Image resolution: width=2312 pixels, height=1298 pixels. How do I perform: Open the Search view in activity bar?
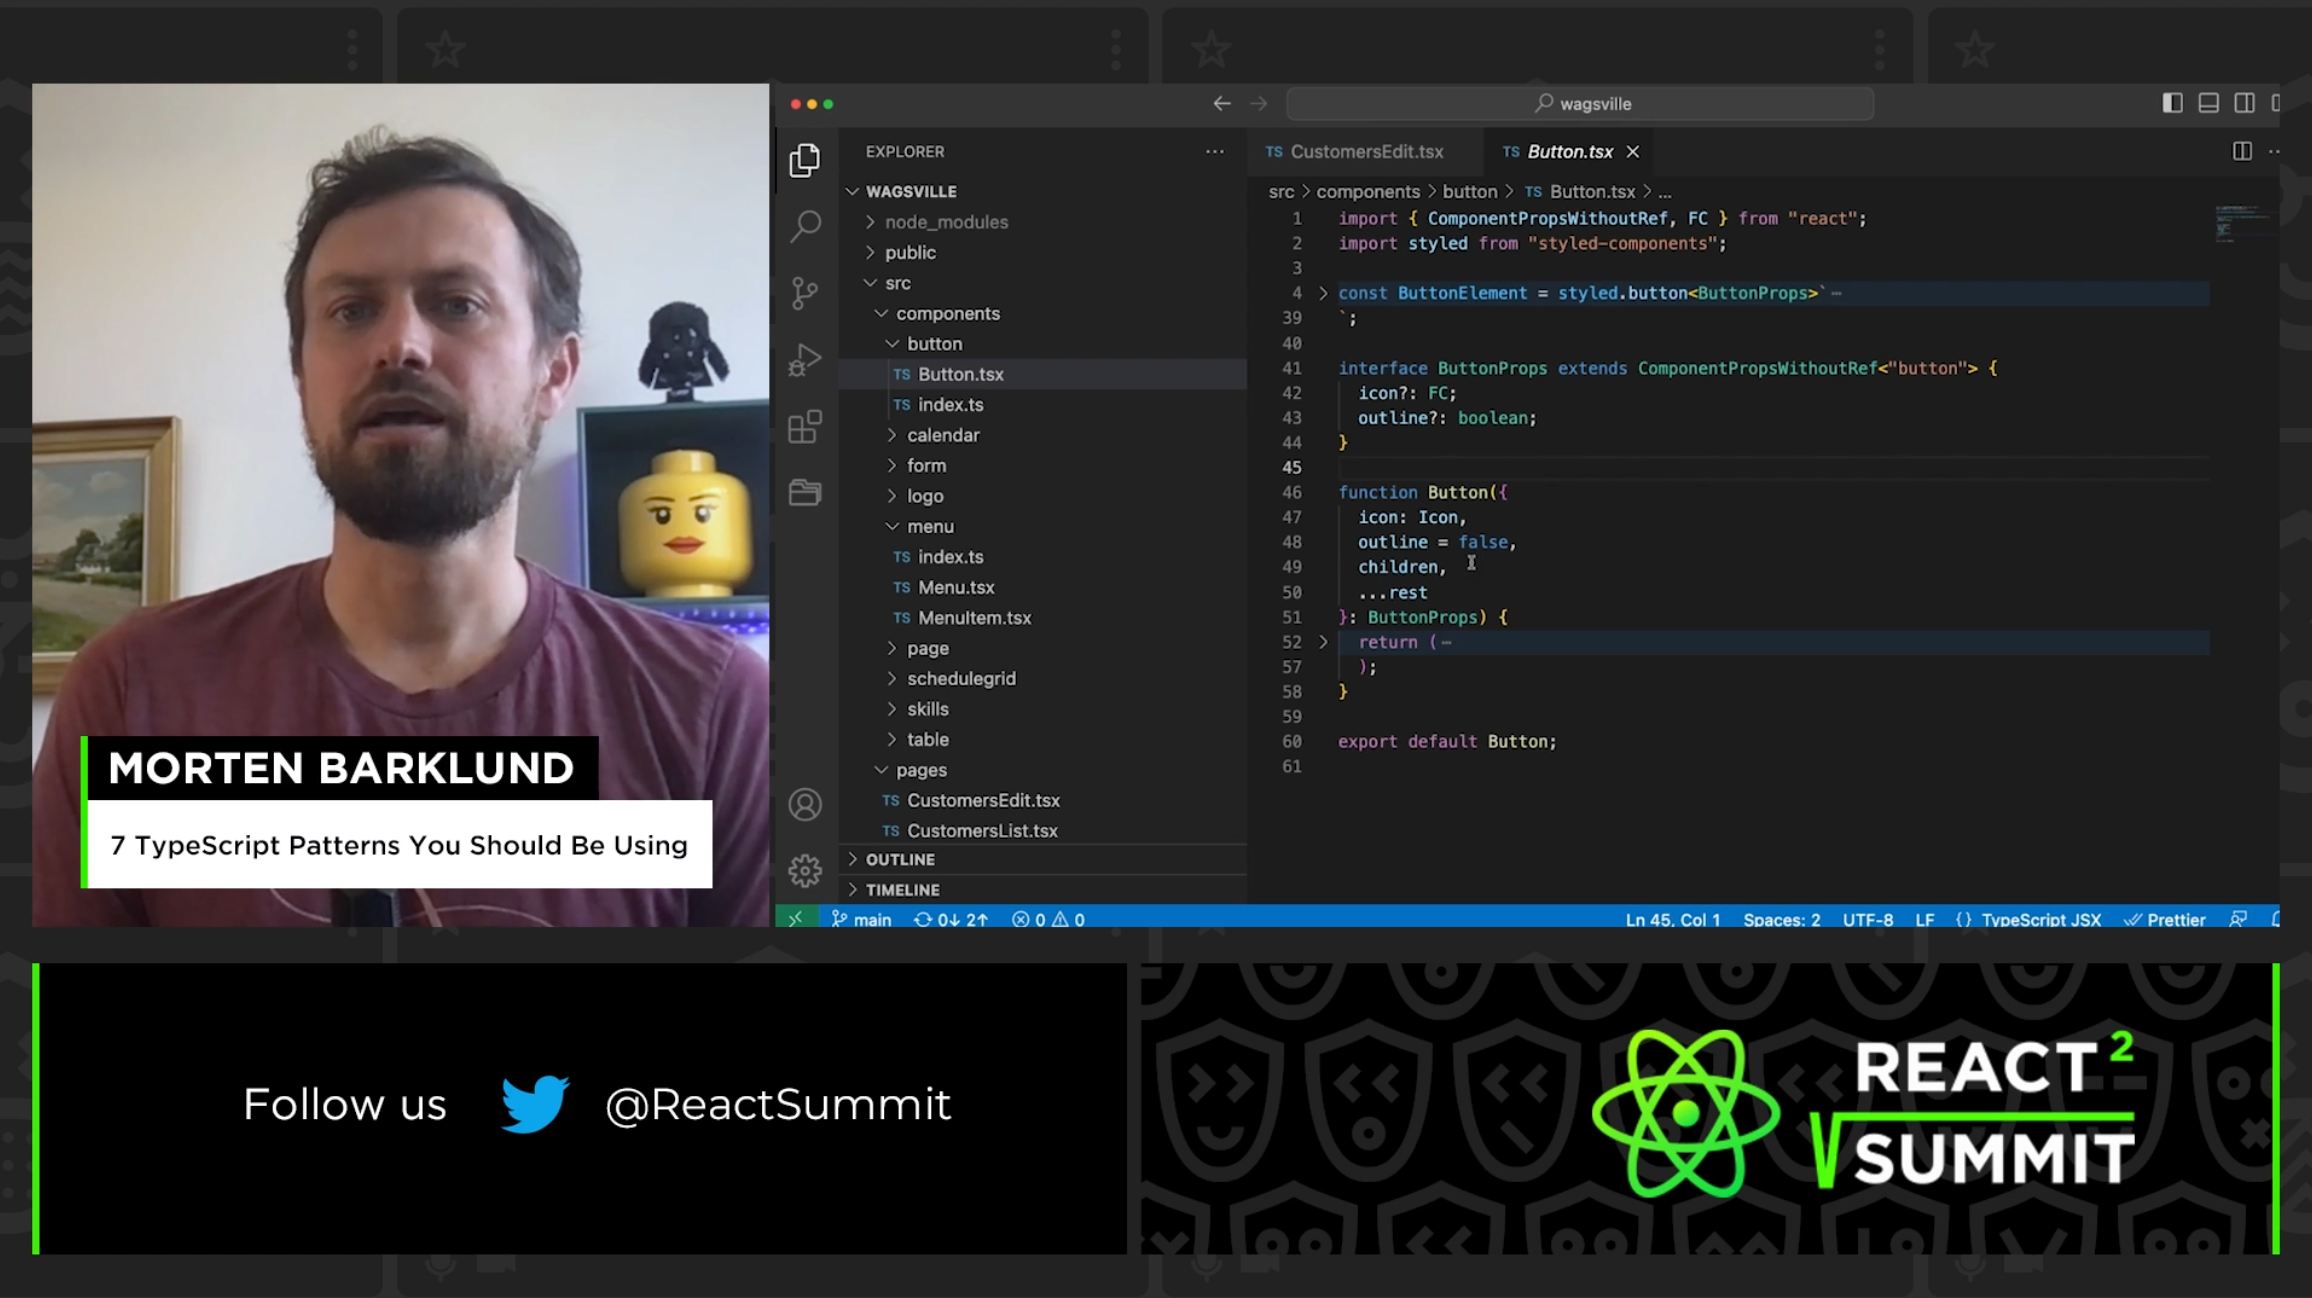(x=805, y=226)
